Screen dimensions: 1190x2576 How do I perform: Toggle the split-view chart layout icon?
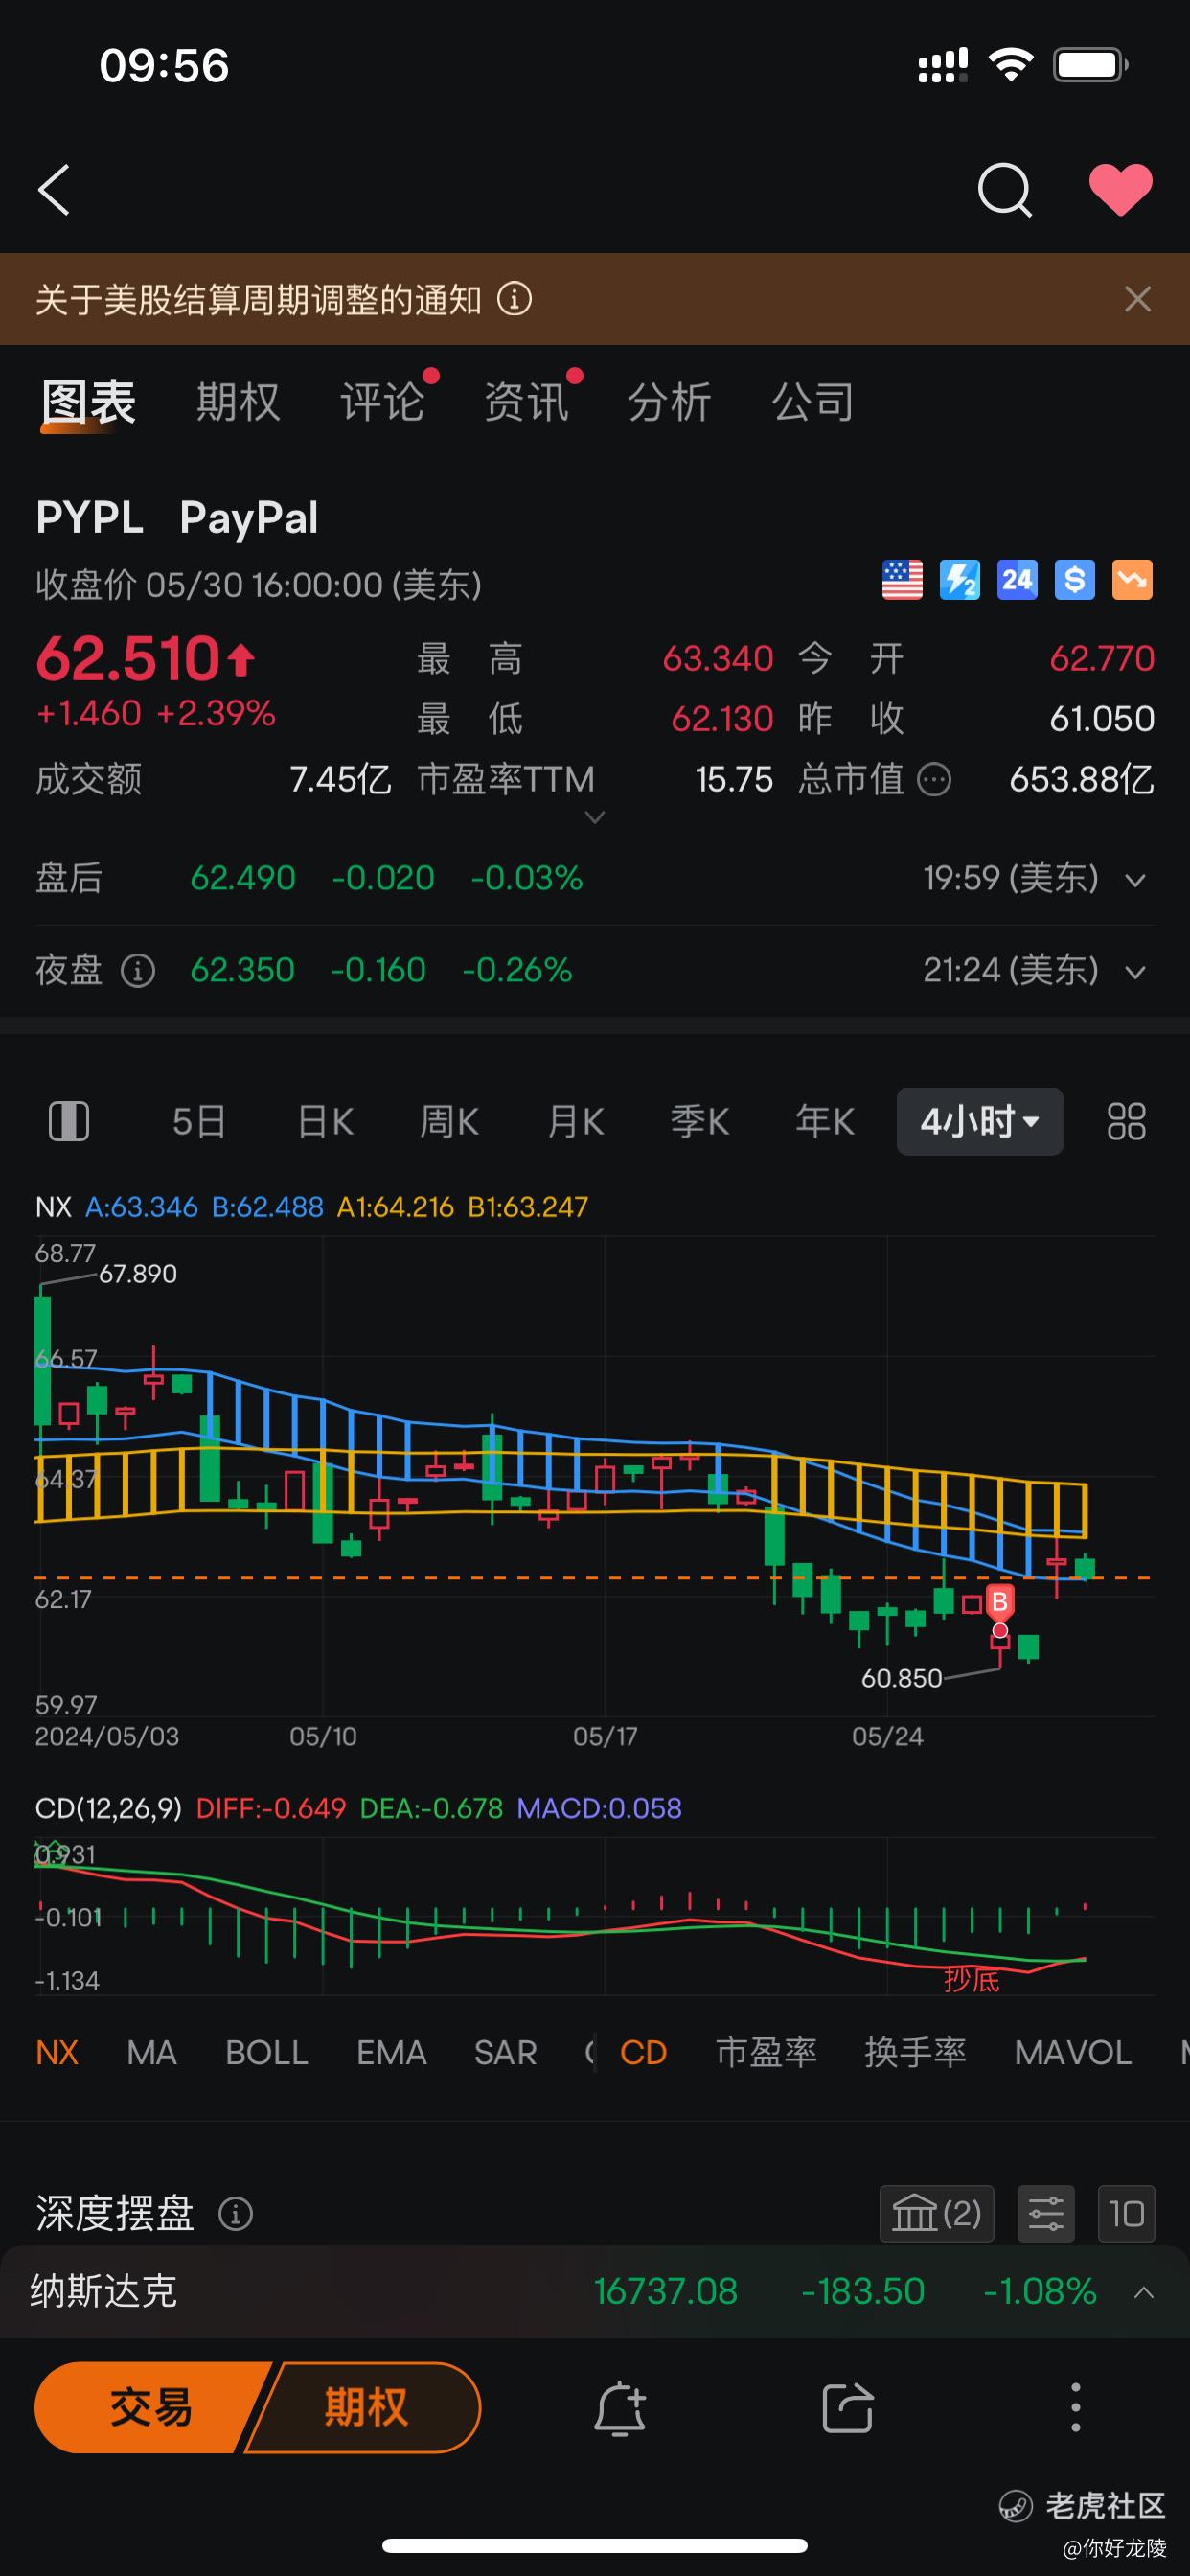pos(69,1121)
